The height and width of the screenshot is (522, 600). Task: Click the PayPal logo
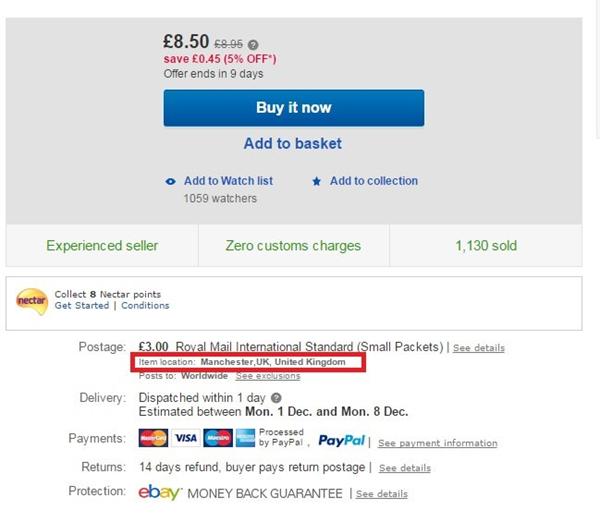pos(343,440)
